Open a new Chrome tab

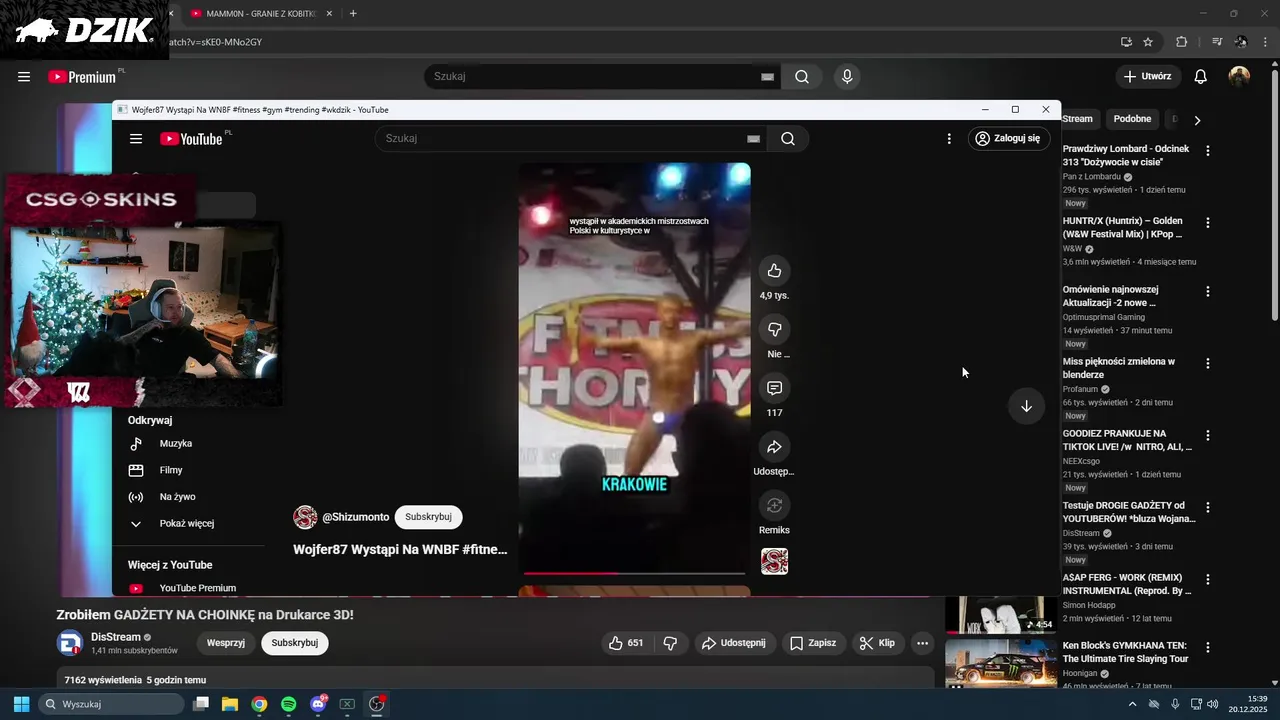click(x=353, y=14)
